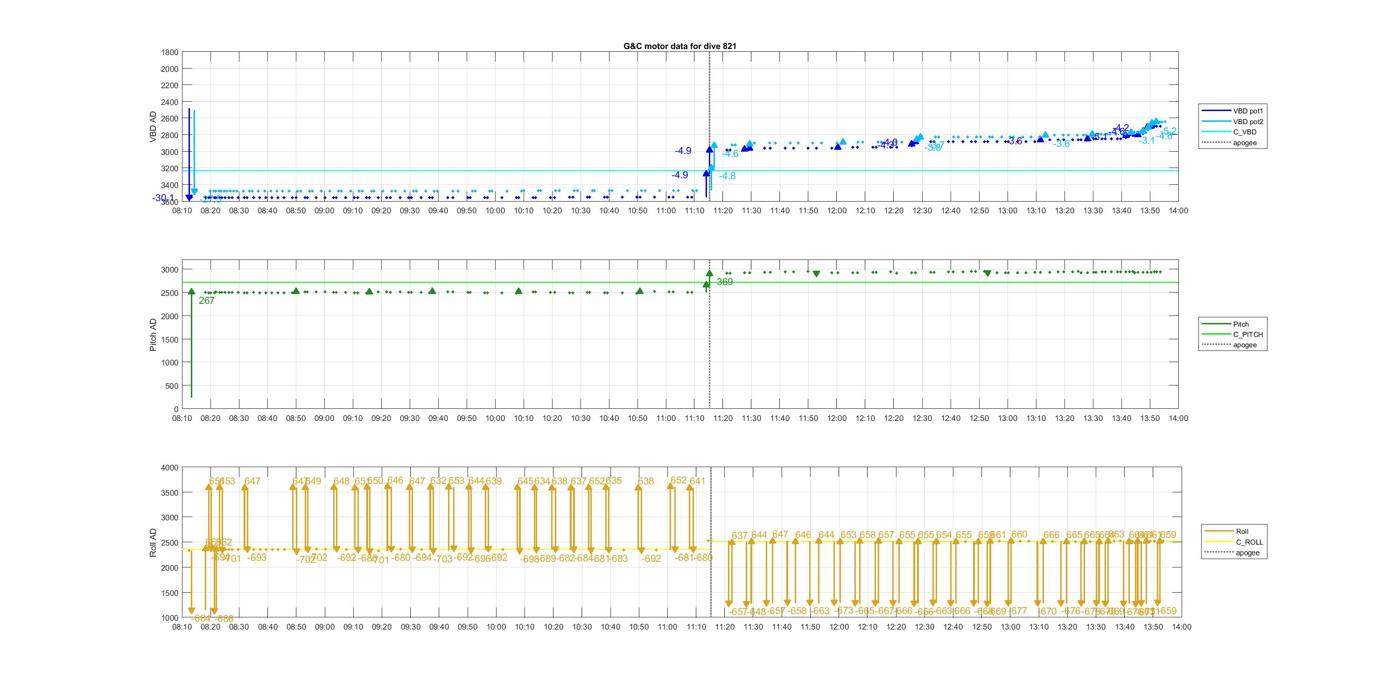Click the title 'G&C motor data for dive 821'
This screenshot has height=693, width=1400.
[x=680, y=46]
